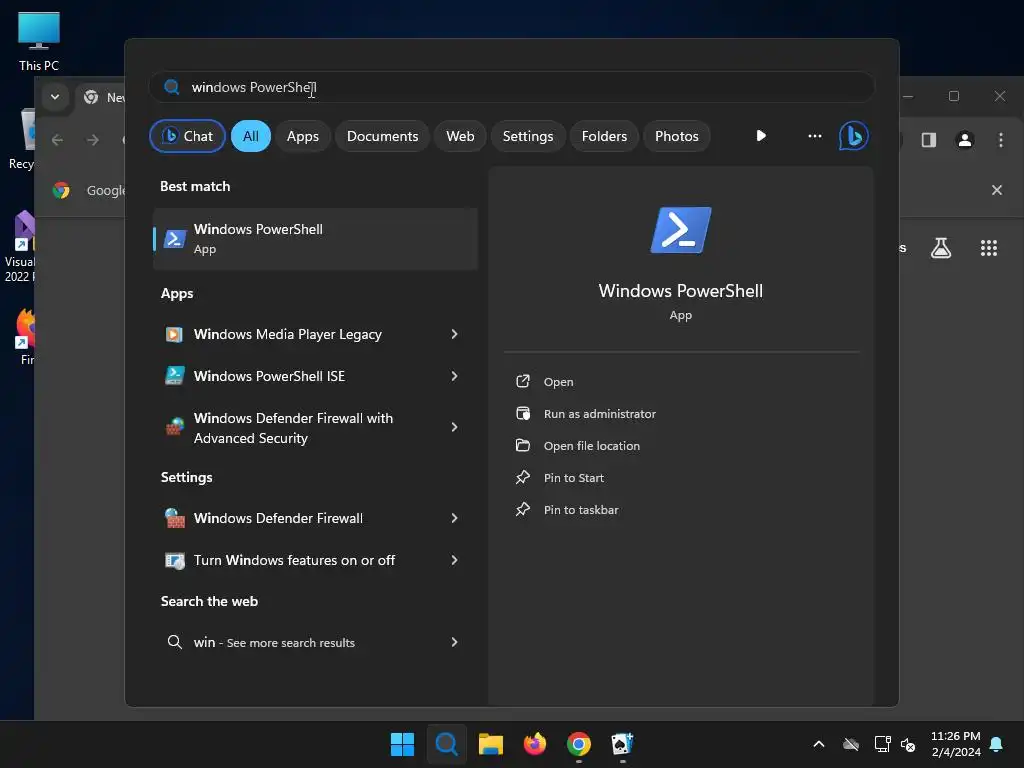Switch to Folders filter tab
This screenshot has width=1024, height=768.
point(604,136)
